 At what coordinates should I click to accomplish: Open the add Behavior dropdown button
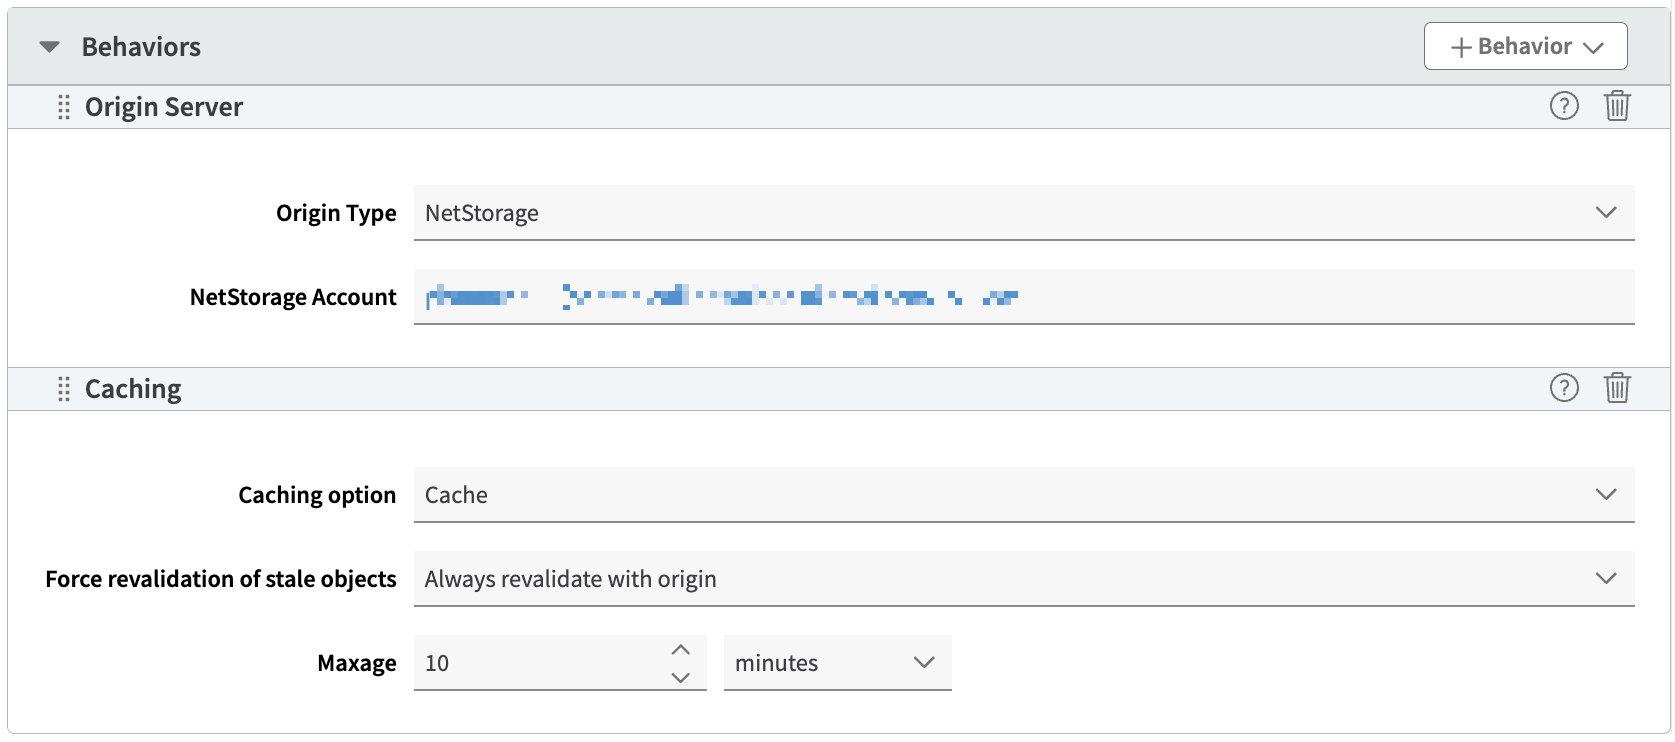1525,47
